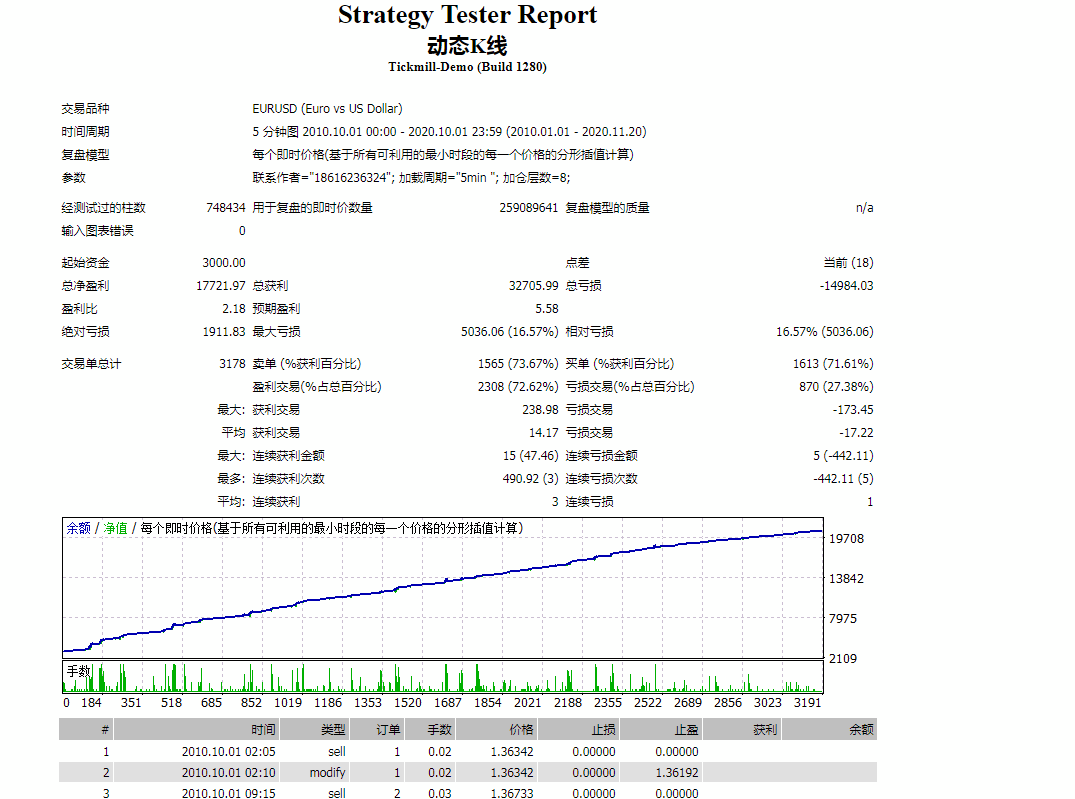Viewport: 1075px width, 799px height.
Task: Click the 复盘模型 label
Action: click(x=86, y=155)
